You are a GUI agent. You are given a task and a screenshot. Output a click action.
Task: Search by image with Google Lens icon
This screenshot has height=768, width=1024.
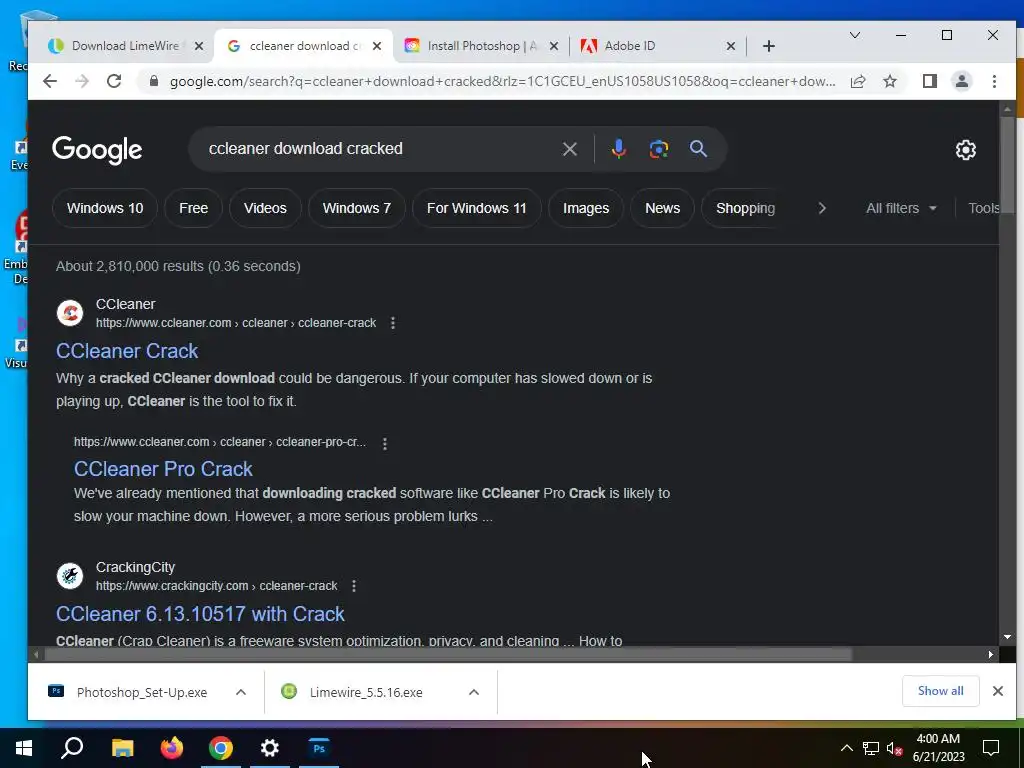[658, 149]
